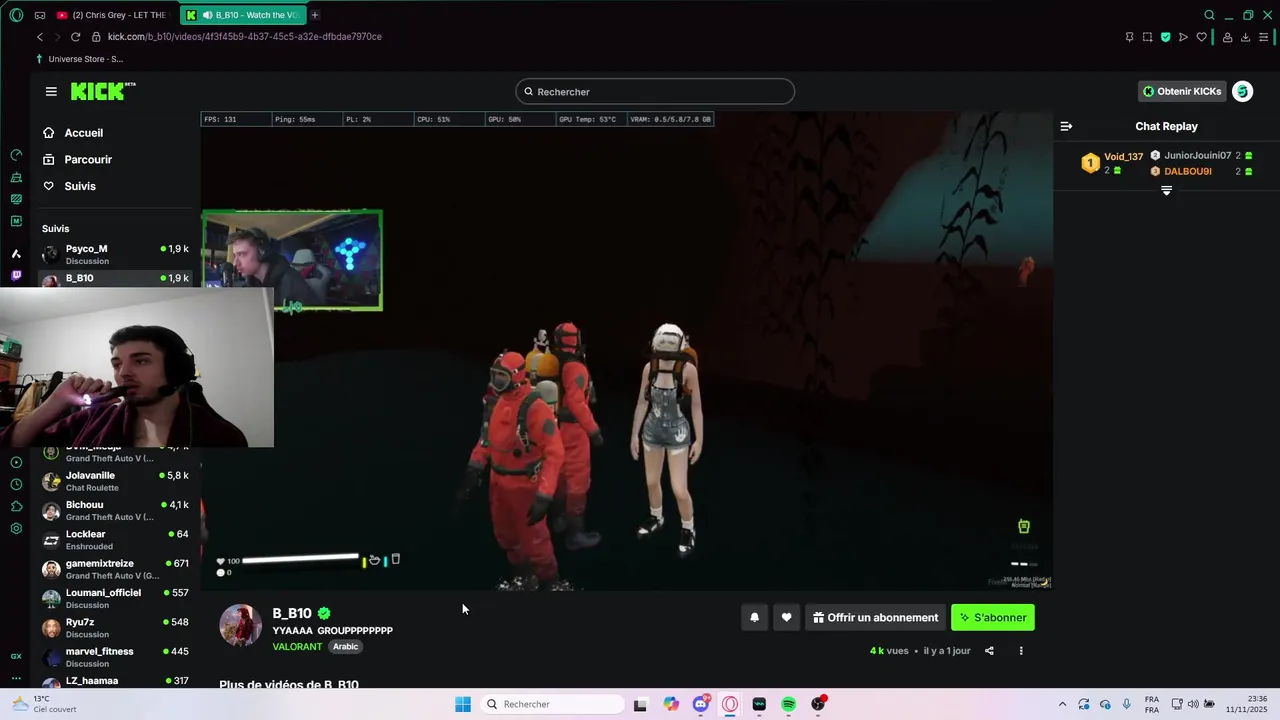This screenshot has height=720, width=1280.
Task: Click the S'abonner button
Action: 993,617
